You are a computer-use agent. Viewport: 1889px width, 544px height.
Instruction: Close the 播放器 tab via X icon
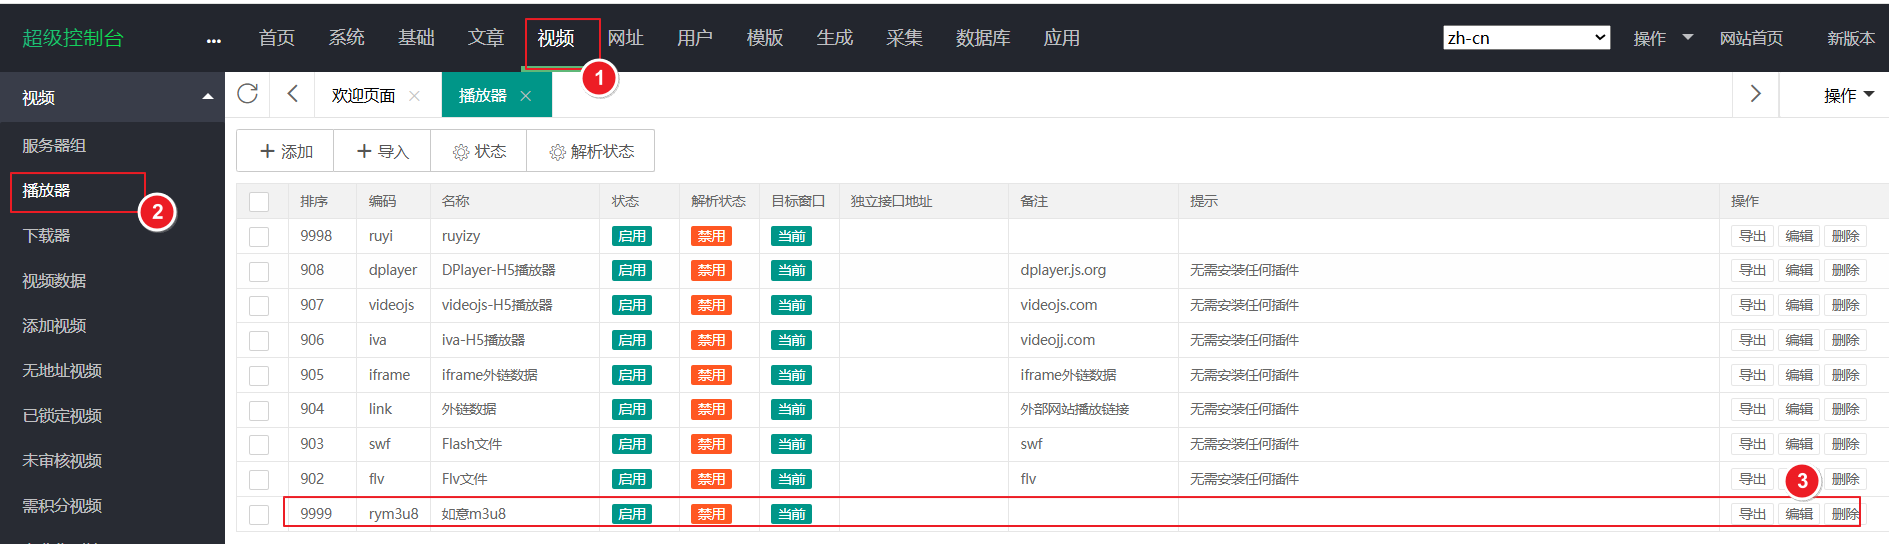(x=526, y=96)
